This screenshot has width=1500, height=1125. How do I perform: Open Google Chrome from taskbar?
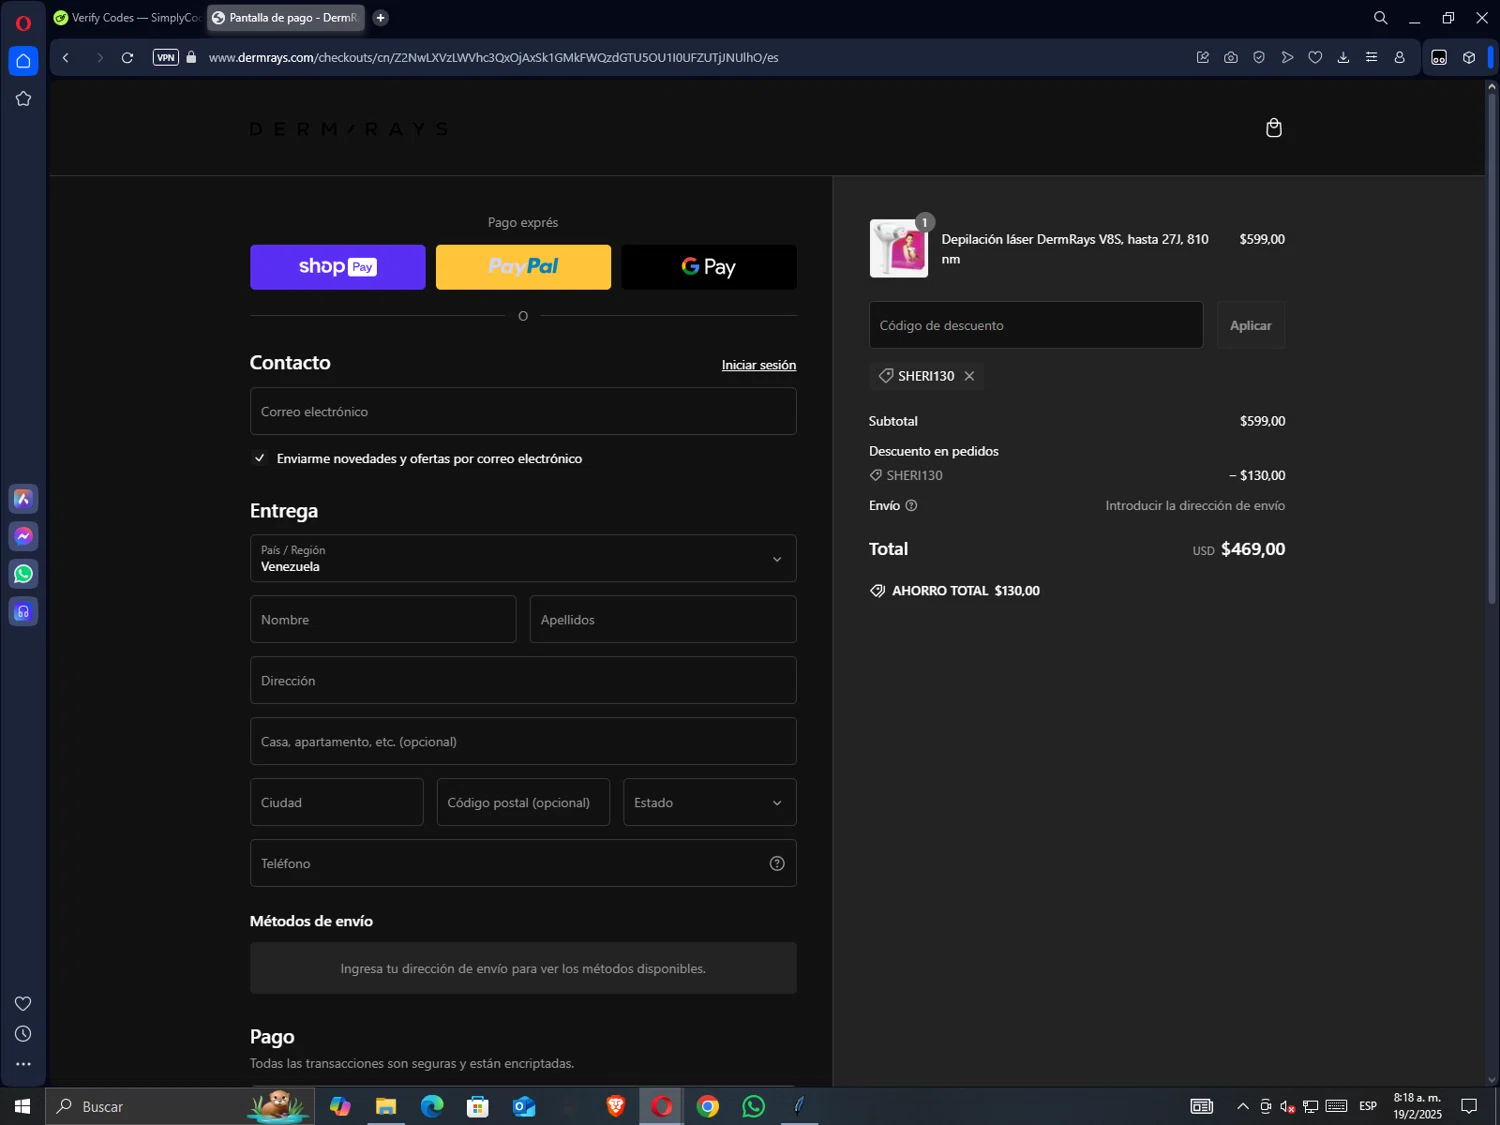point(708,1107)
